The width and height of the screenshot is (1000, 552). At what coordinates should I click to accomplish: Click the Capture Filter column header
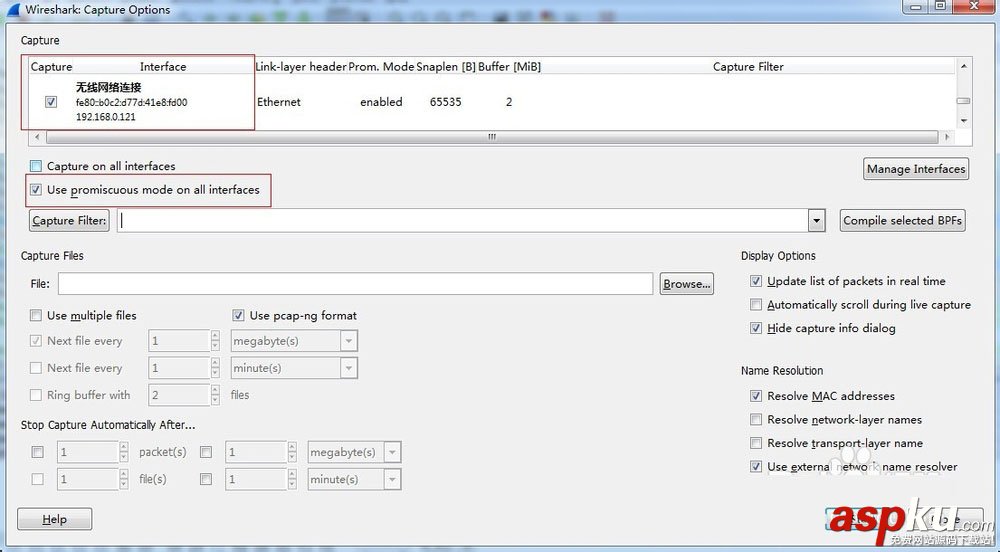tap(748, 67)
